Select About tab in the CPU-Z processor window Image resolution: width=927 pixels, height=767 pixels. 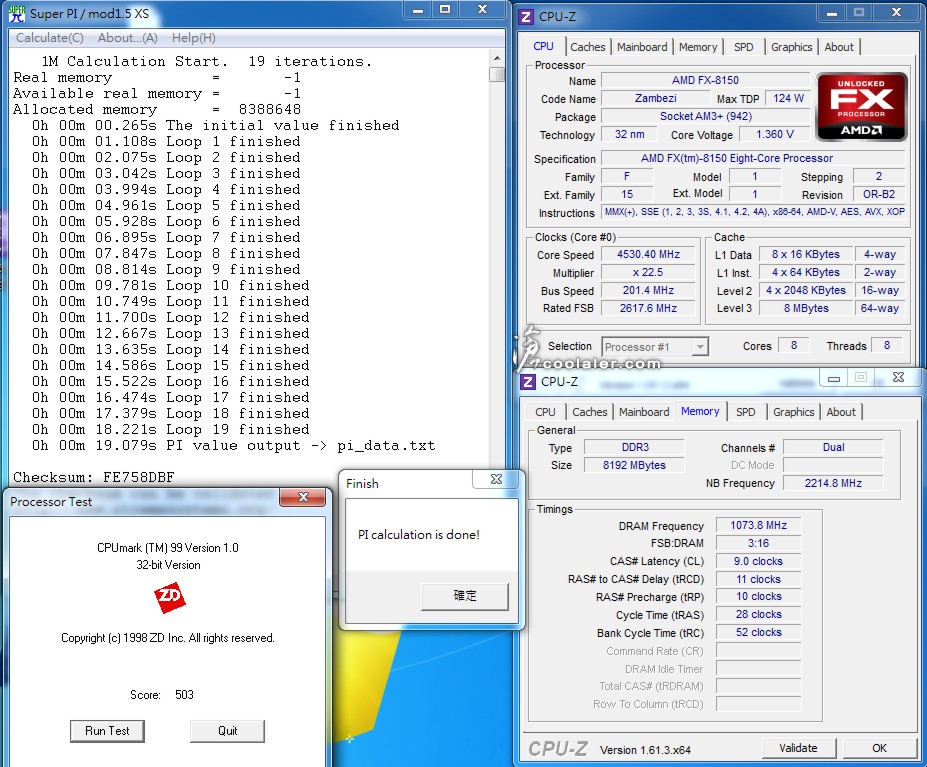tap(839, 47)
